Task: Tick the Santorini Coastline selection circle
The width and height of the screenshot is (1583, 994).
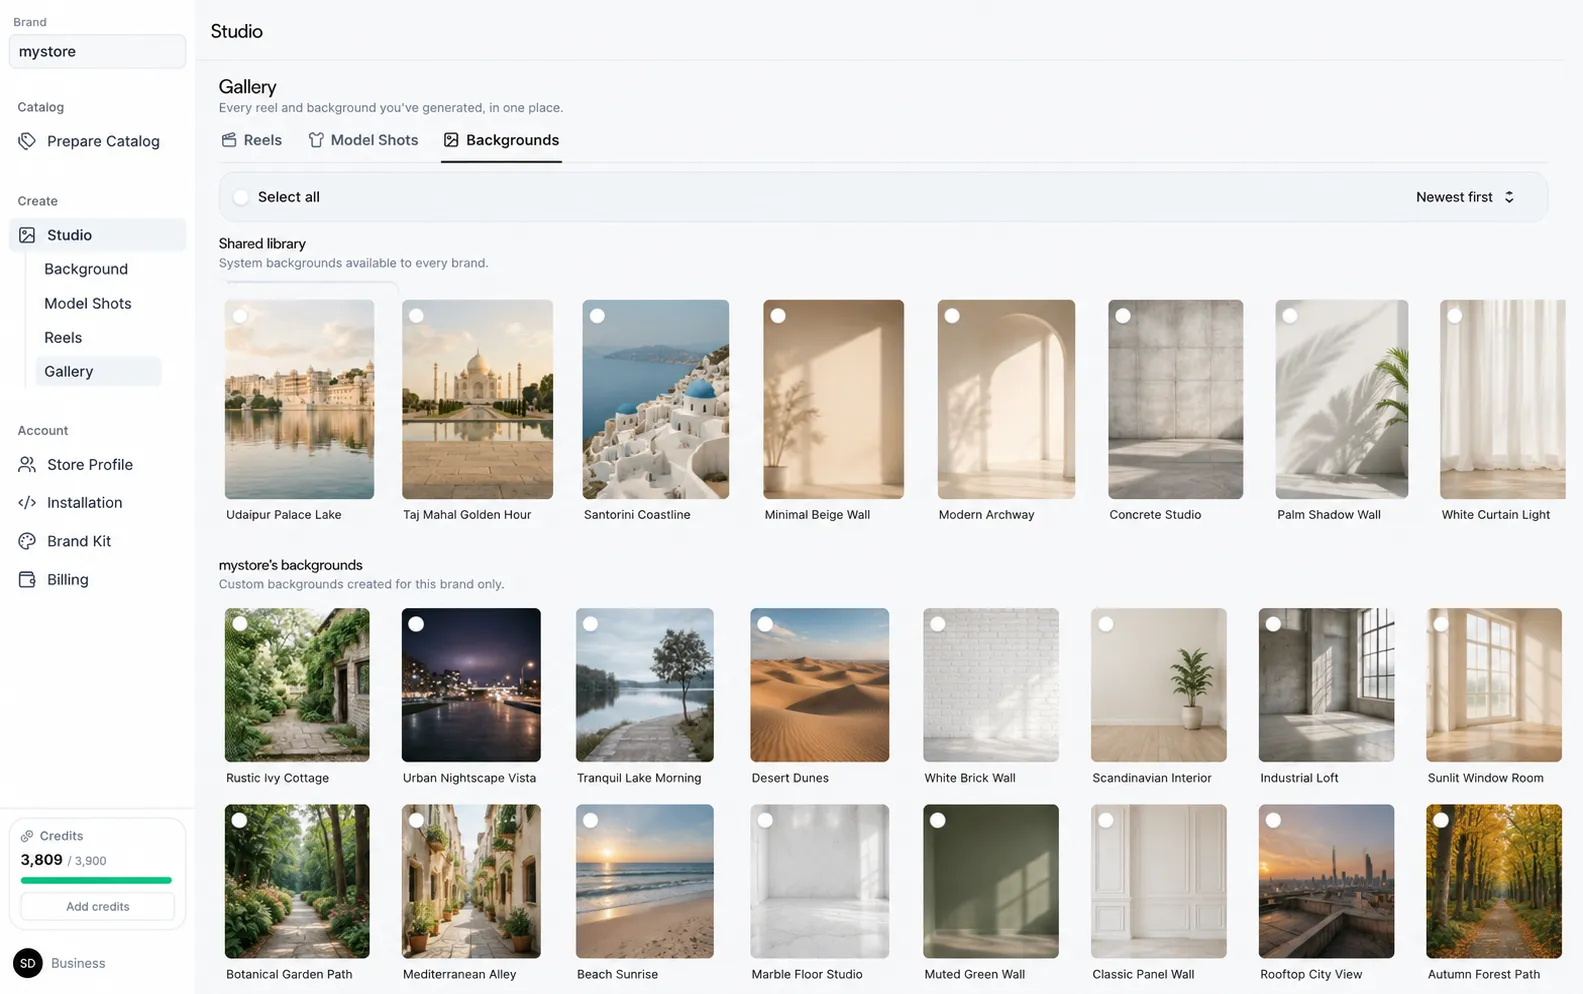Action: 597,316
